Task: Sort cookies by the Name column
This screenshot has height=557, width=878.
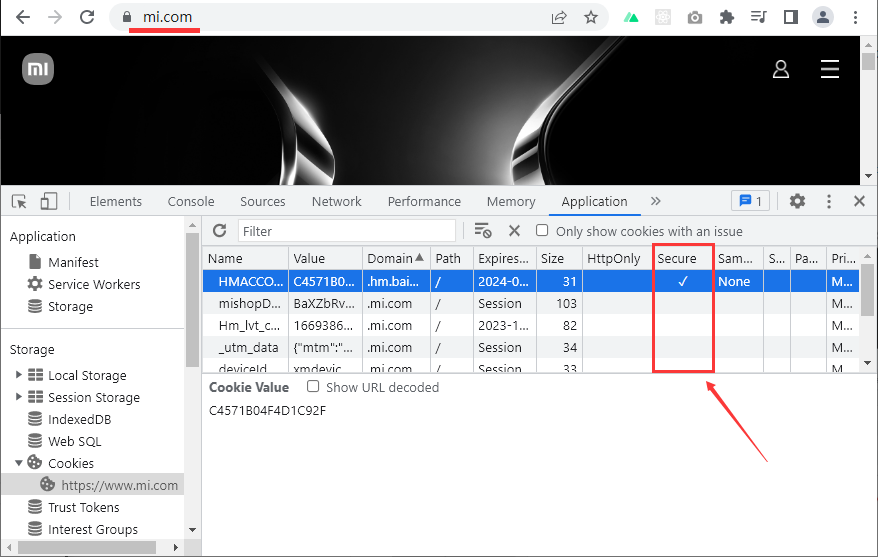Action: click(x=245, y=258)
